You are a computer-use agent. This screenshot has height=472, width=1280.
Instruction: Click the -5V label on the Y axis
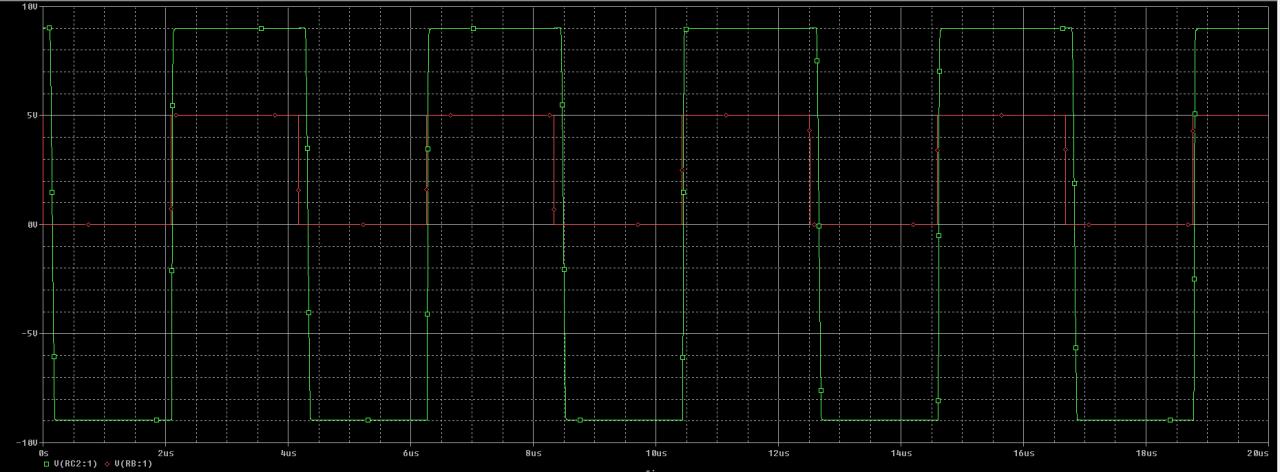click(29, 333)
